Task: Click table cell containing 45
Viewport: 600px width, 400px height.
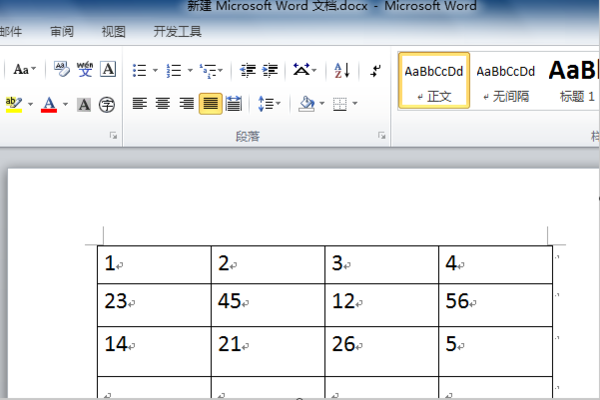Action: tap(268, 305)
